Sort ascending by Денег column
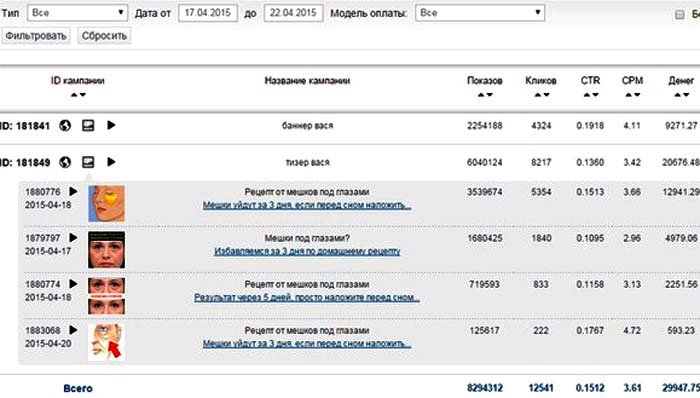This screenshot has height=398, width=700. pos(678,95)
